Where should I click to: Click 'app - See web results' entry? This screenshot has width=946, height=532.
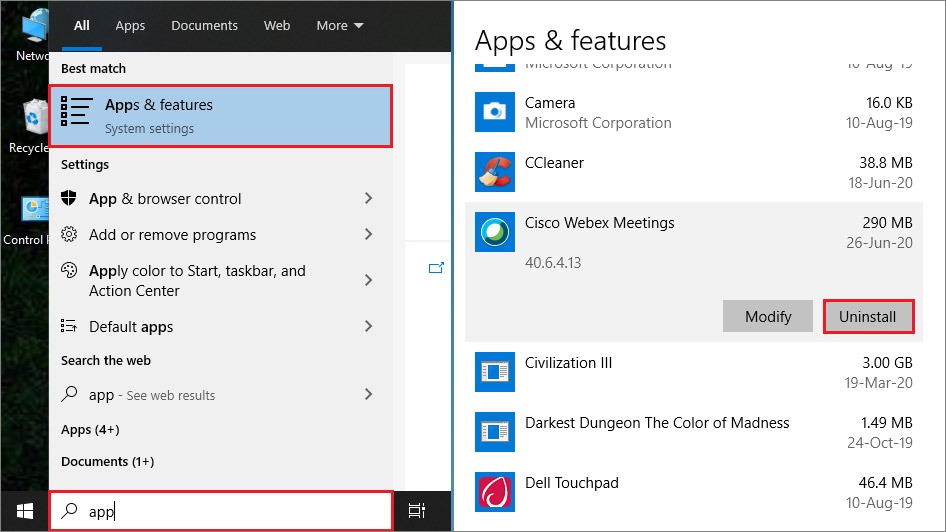221,394
